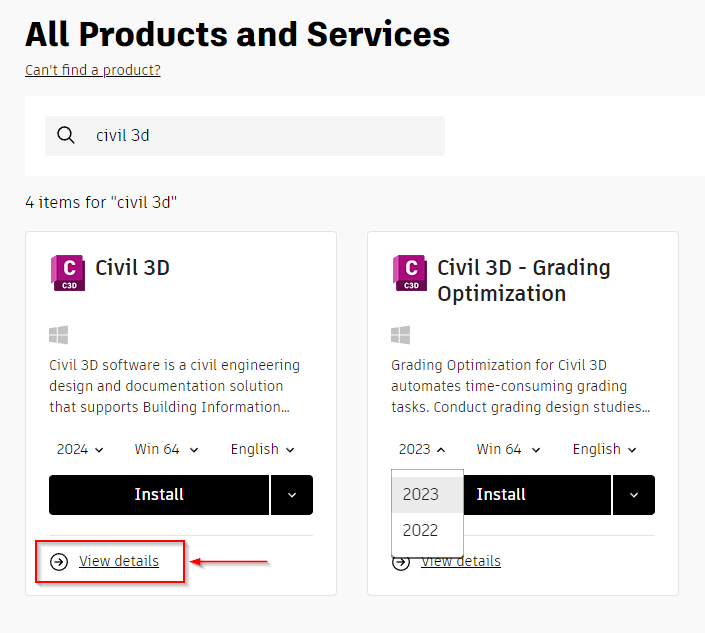Image resolution: width=705 pixels, height=633 pixels.
Task: Click the Grading Optimization product logo
Action: pyautogui.click(x=410, y=273)
